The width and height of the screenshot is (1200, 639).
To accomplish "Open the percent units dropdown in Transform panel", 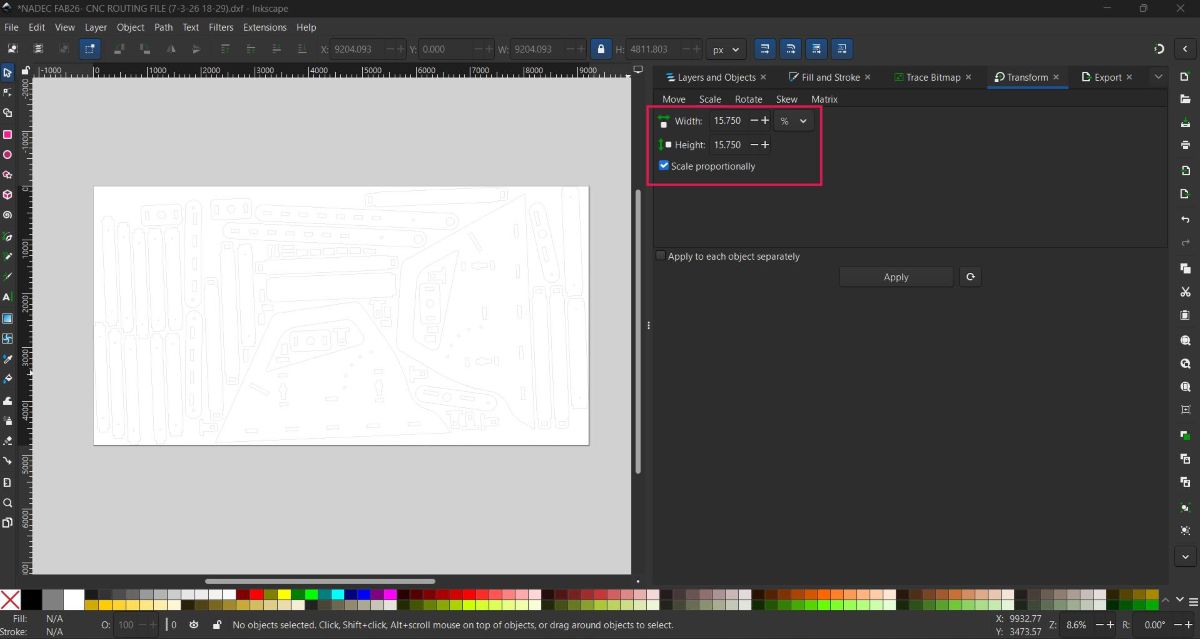I will click(x=793, y=121).
